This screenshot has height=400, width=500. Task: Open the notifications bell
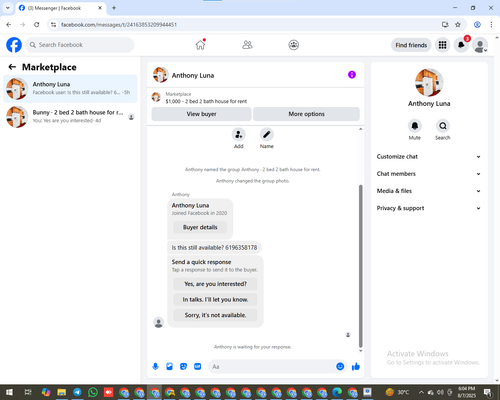coord(461,45)
